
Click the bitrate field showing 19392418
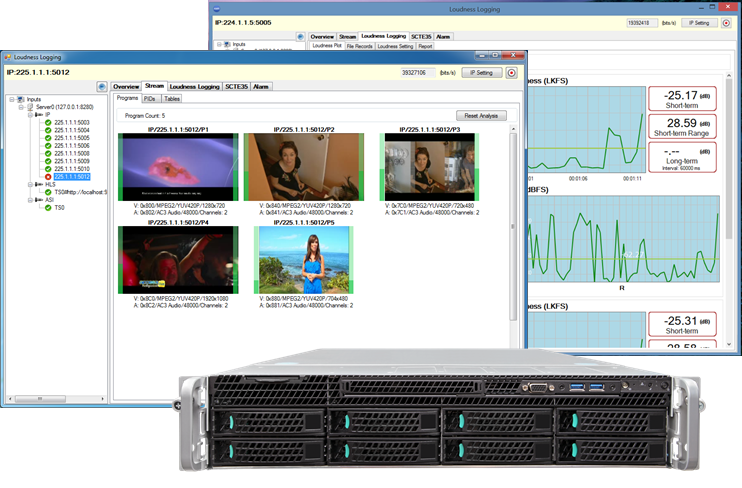pos(641,23)
